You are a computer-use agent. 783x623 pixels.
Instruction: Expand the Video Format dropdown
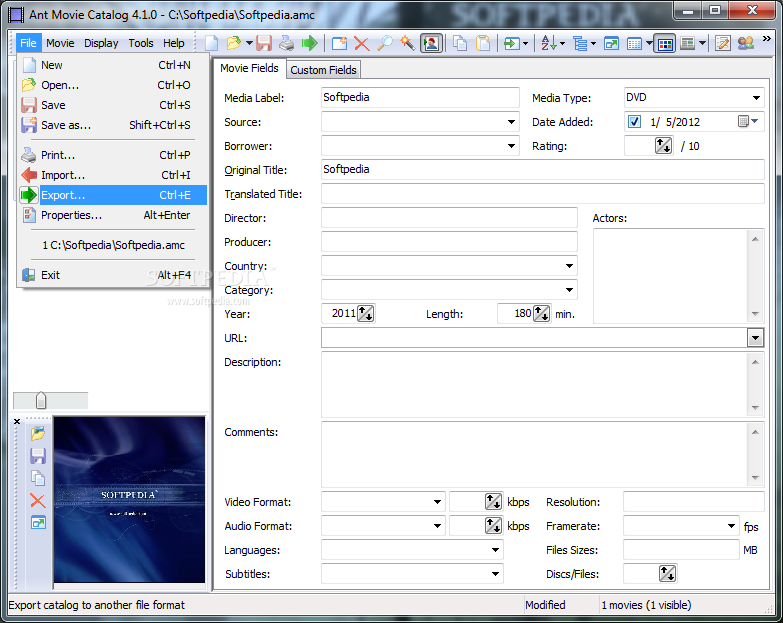tap(437, 502)
